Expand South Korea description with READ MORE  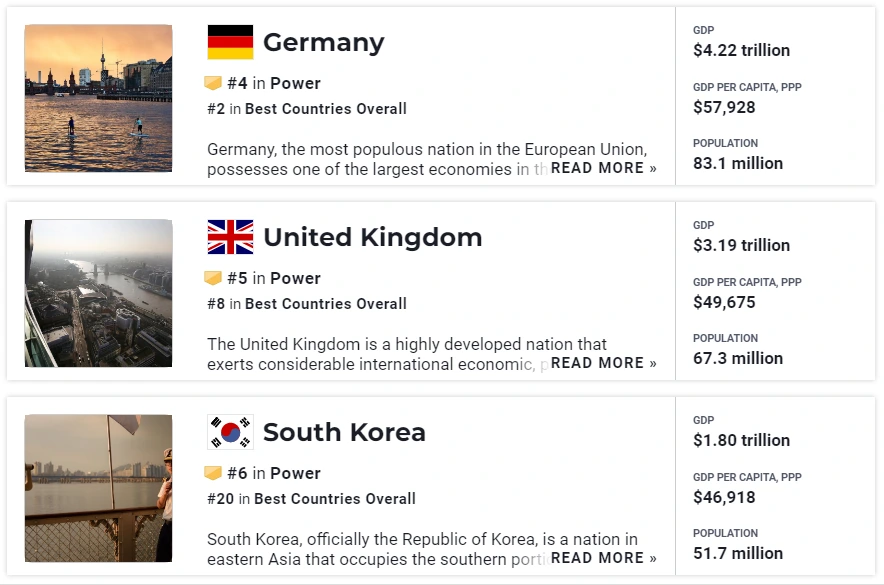coord(604,558)
